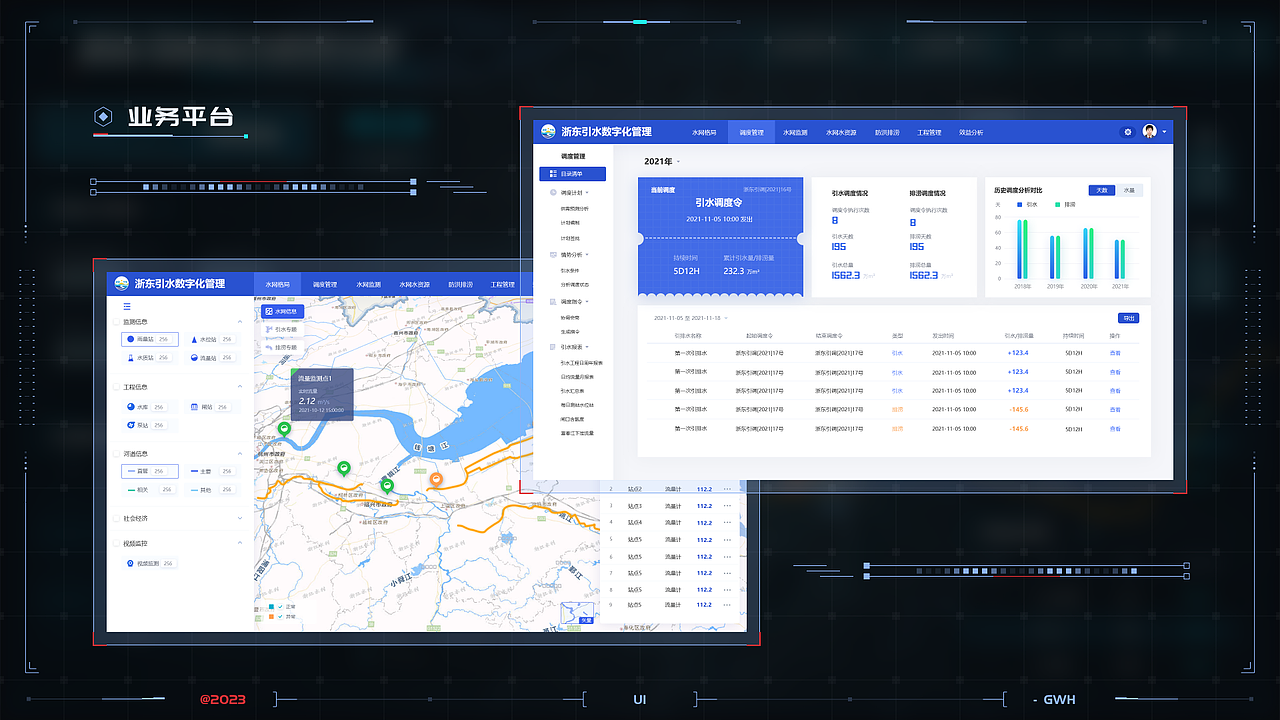Expand the 社会经济 section chevron
1280x720 pixels.
(x=240, y=519)
